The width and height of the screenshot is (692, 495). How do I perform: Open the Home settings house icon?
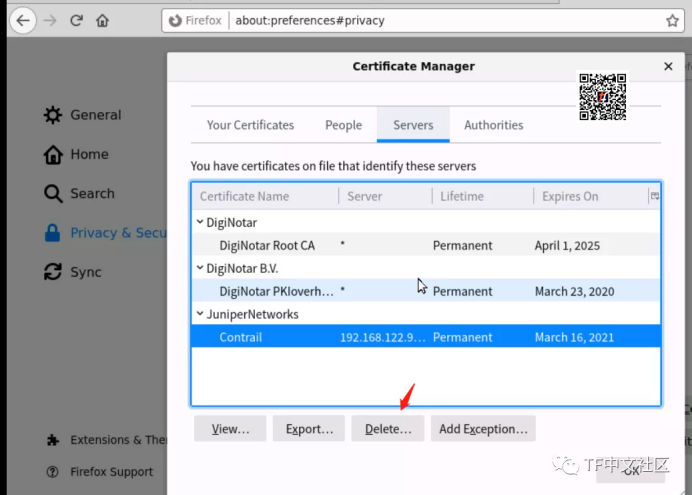pos(53,154)
